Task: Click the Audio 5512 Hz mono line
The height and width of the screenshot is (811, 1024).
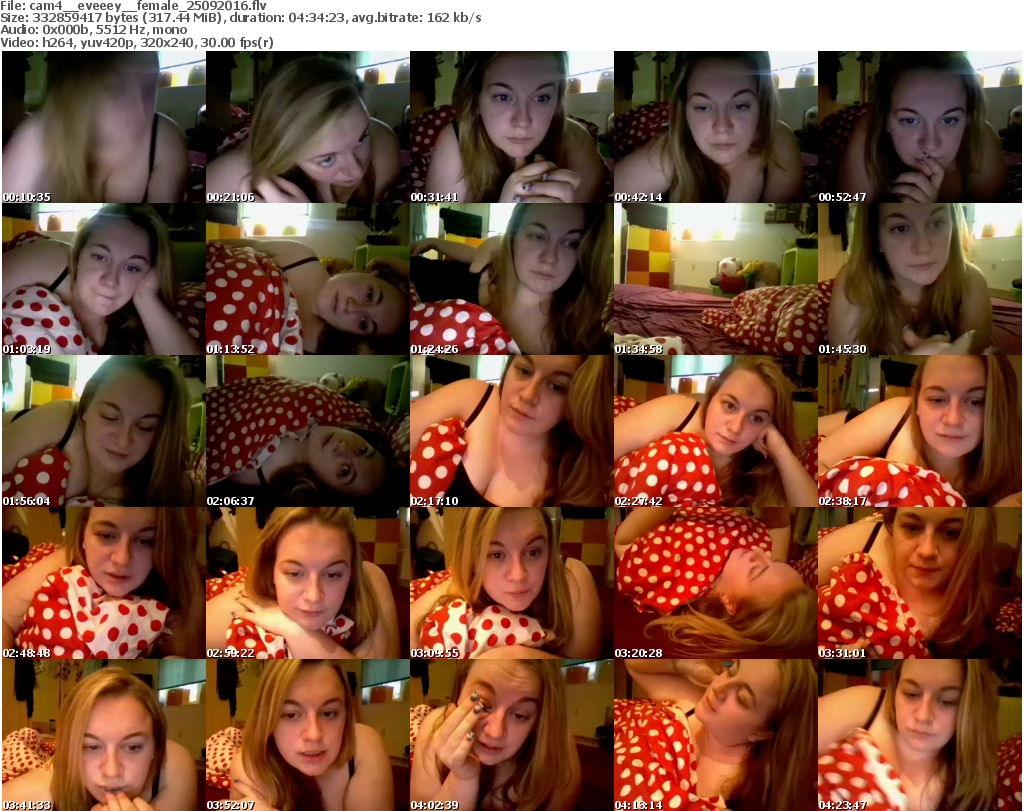Action: 93,30
